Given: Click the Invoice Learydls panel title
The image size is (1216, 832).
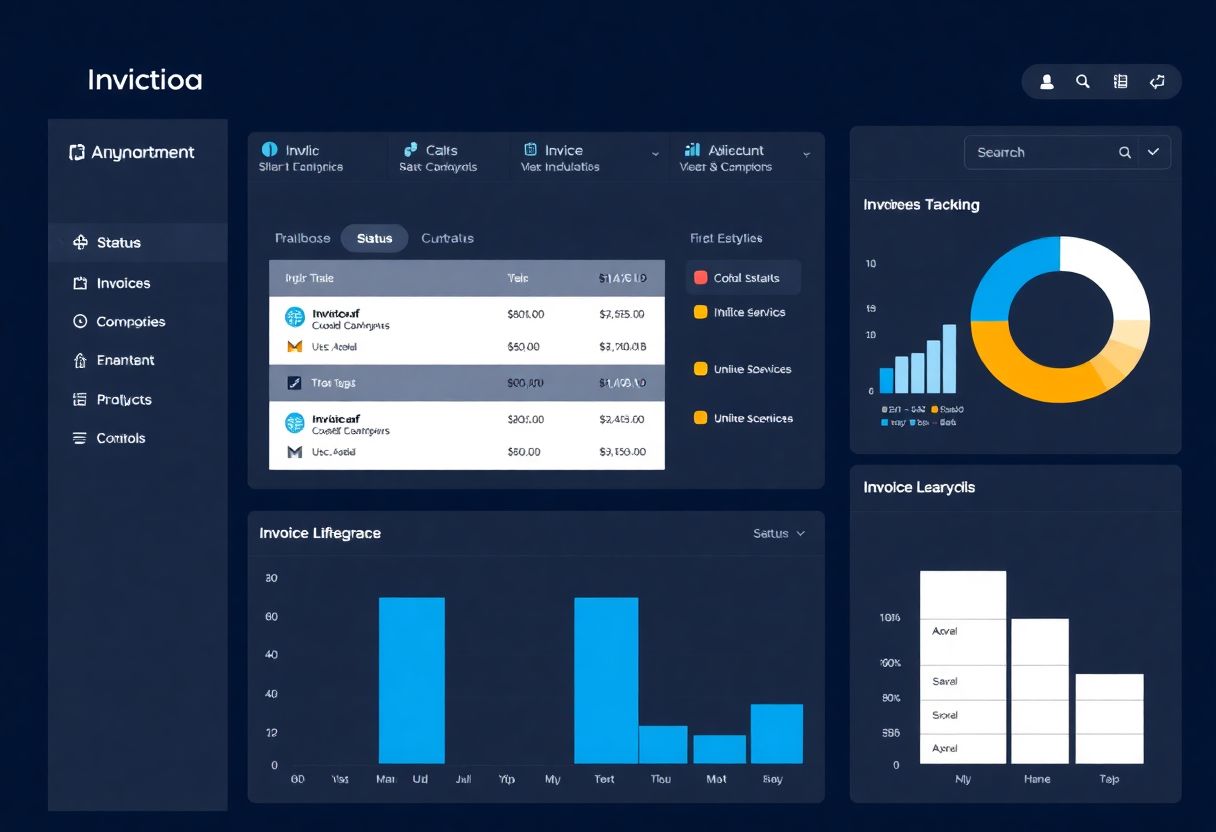Looking at the screenshot, I should tap(919, 488).
